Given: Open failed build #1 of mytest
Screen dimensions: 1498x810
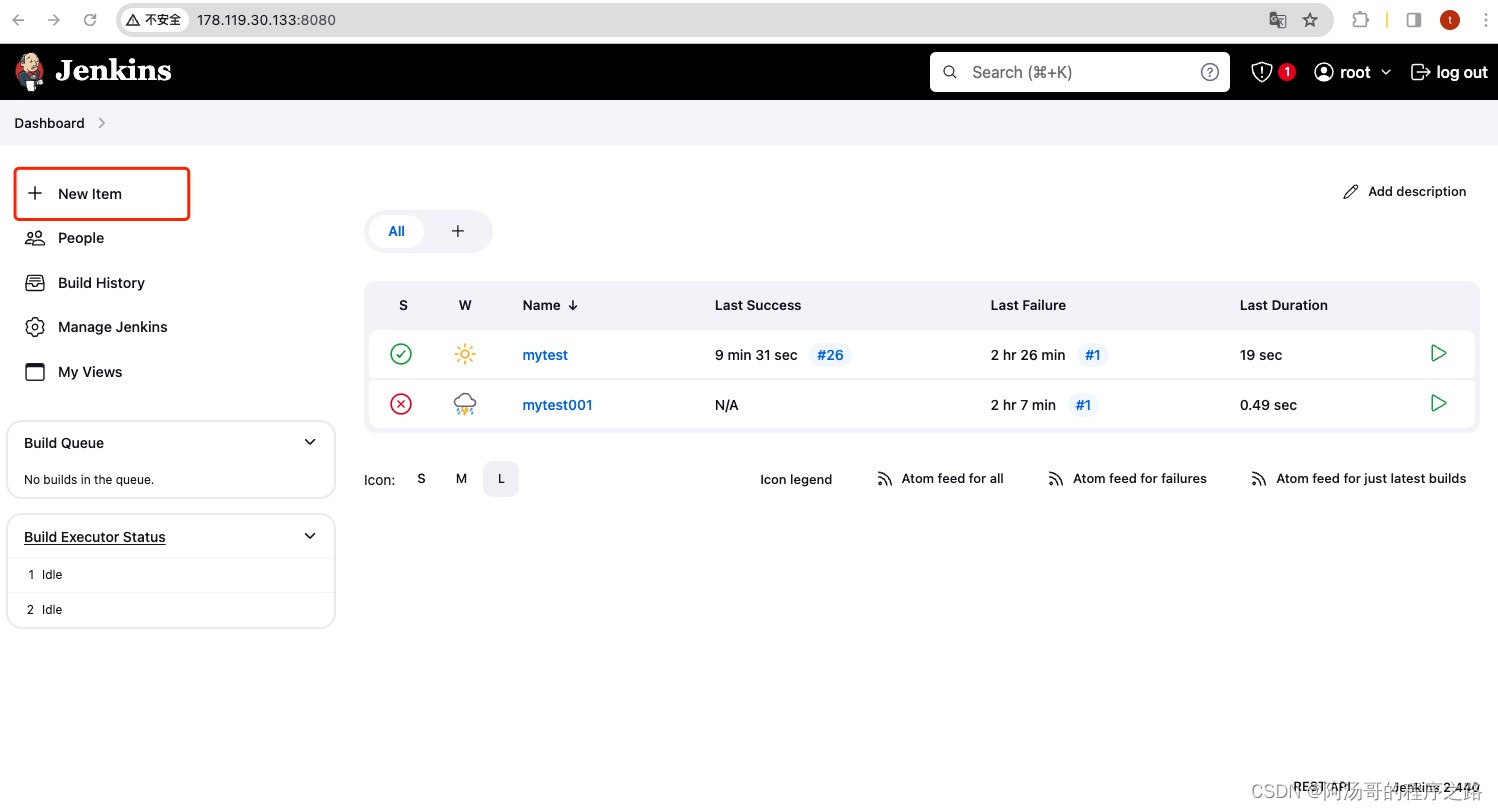Looking at the screenshot, I should [x=1093, y=355].
